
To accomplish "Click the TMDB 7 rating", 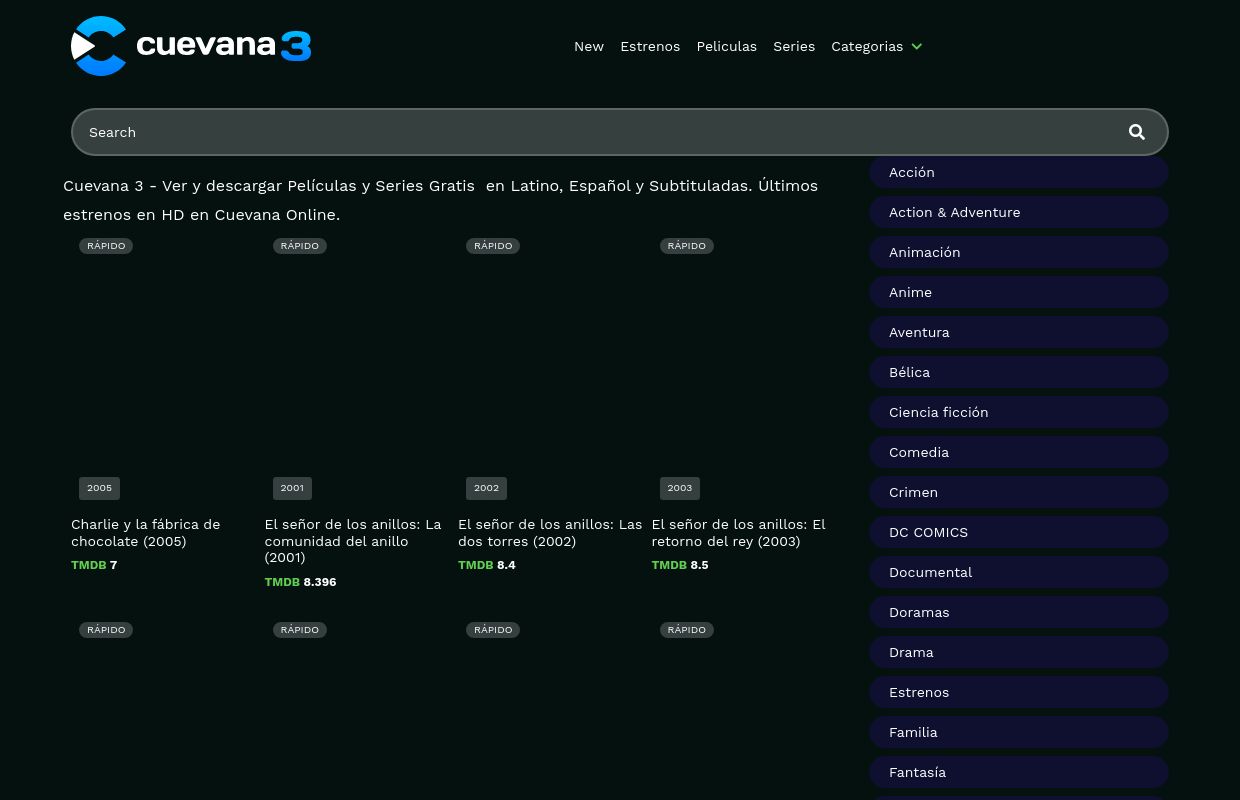I will [94, 565].
